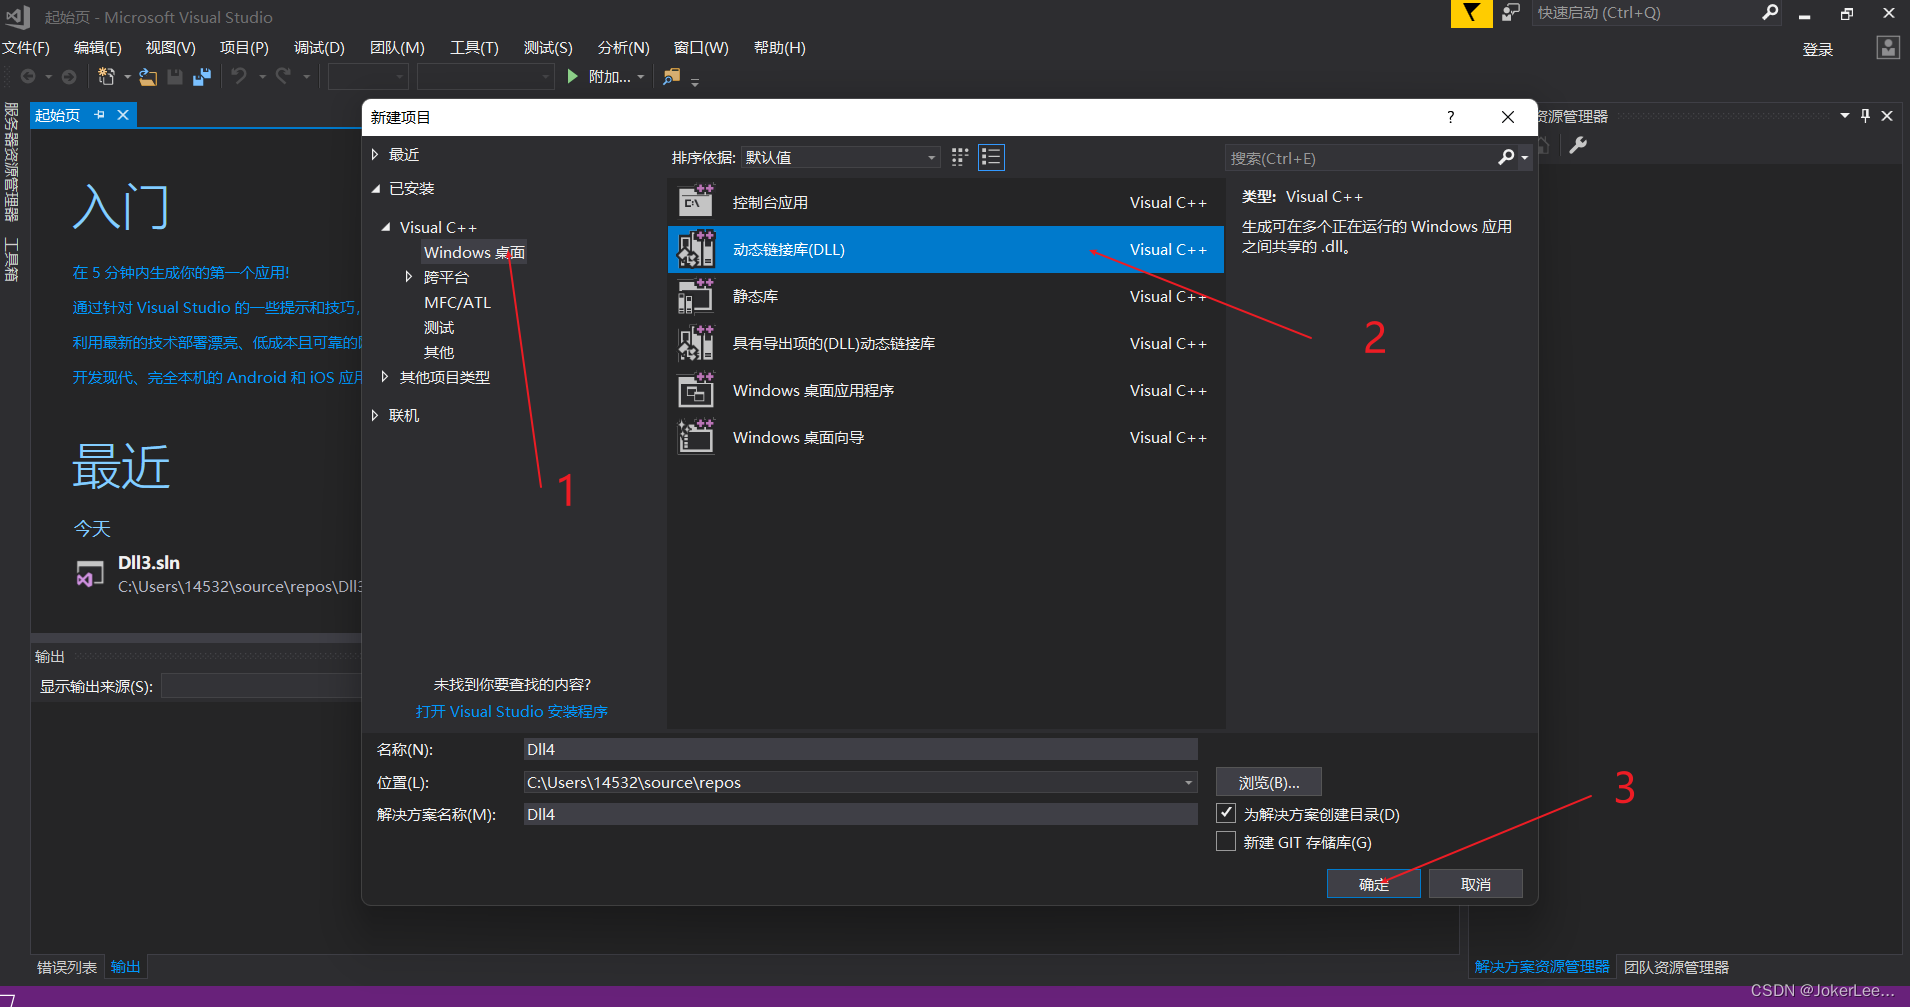Click the undo arrow icon

coord(239,76)
